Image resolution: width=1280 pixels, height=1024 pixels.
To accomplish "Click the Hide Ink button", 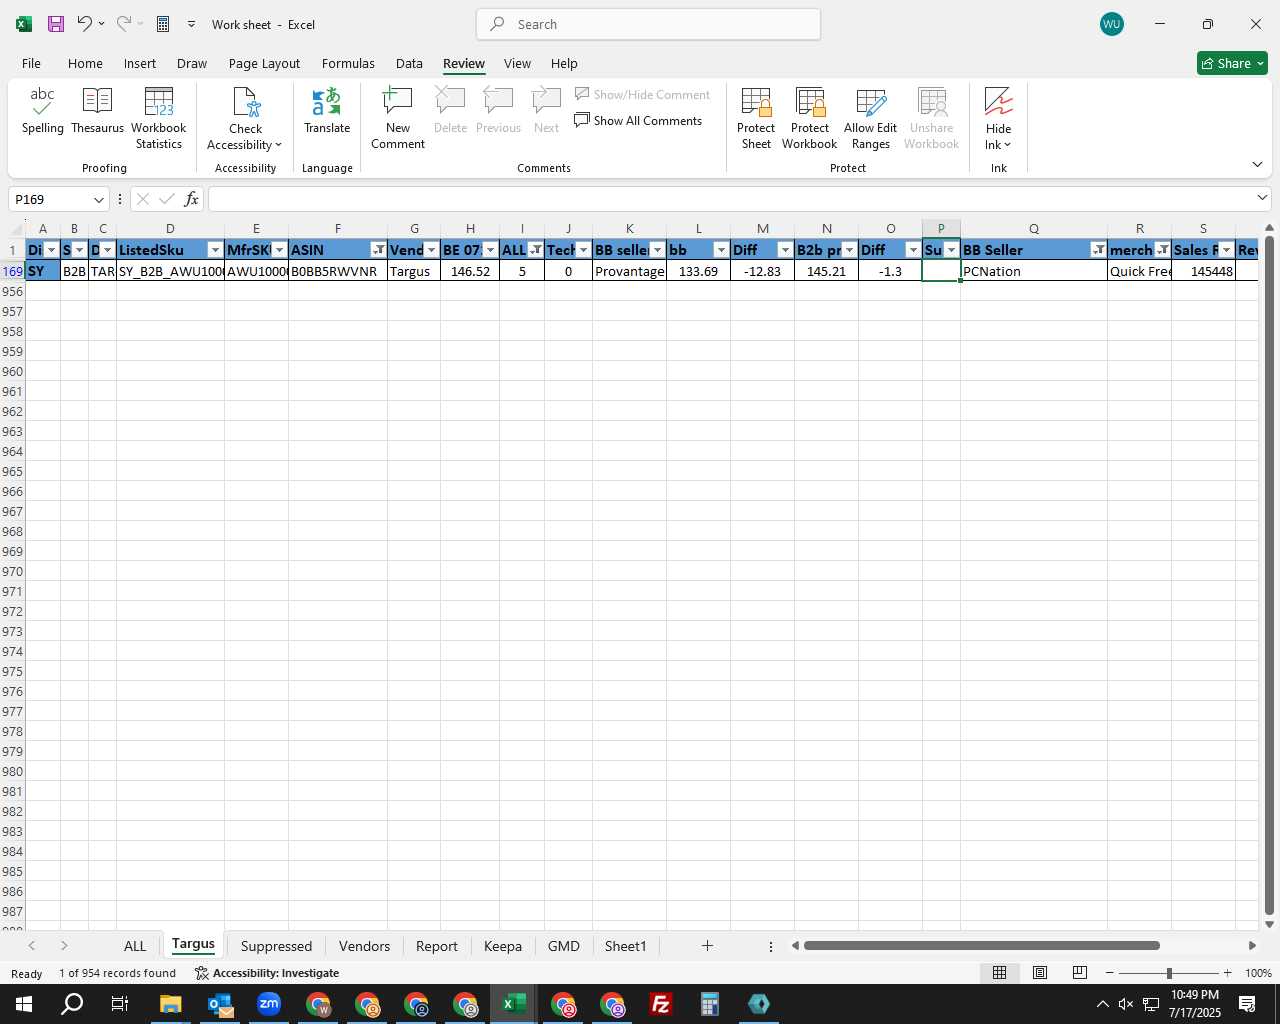I will tap(998, 118).
